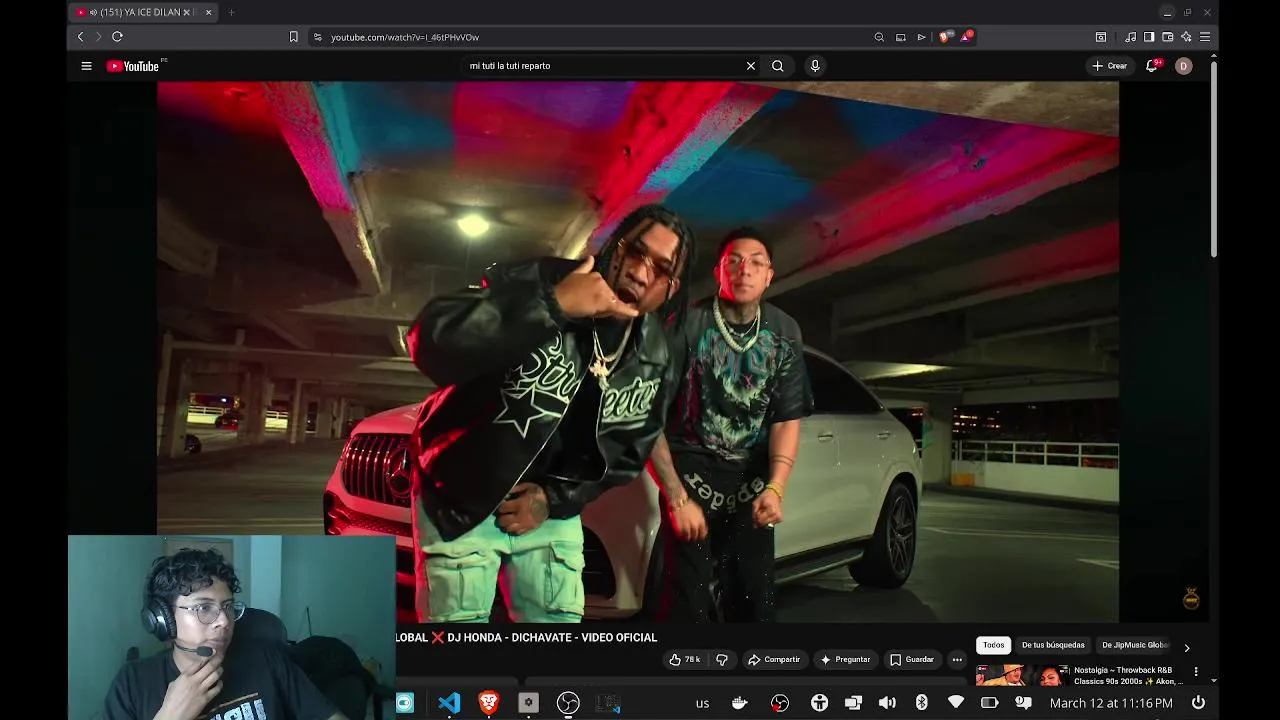
Task: Open the display mirroring tray icon
Action: 853,703
